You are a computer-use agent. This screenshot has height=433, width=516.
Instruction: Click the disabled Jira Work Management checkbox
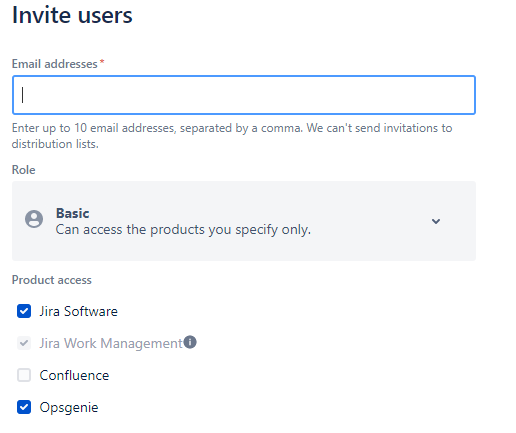[x=24, y=343]
